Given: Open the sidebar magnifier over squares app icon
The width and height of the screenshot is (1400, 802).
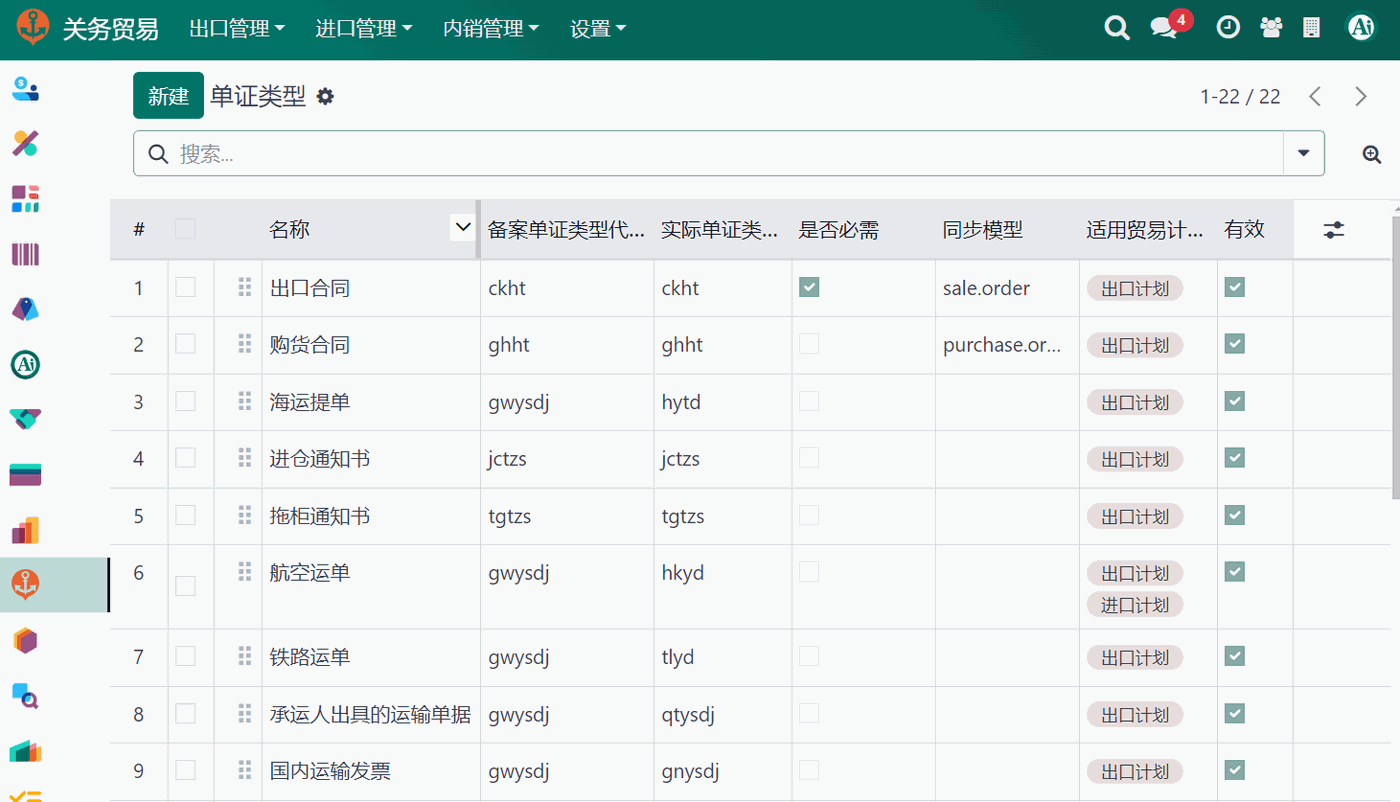Looking at the screenshot, I should pos(25,695).
